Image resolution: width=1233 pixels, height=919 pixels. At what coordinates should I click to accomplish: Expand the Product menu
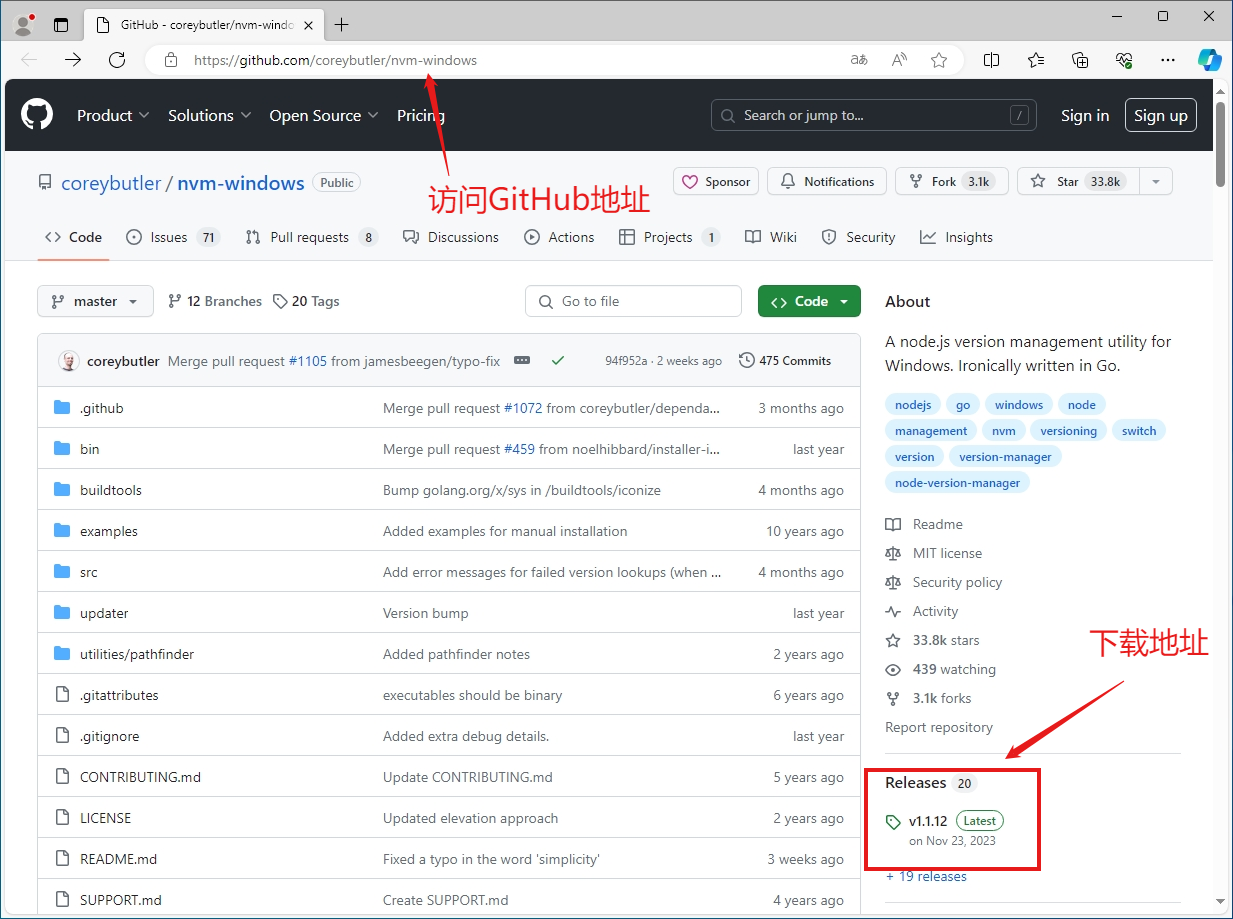113,115
